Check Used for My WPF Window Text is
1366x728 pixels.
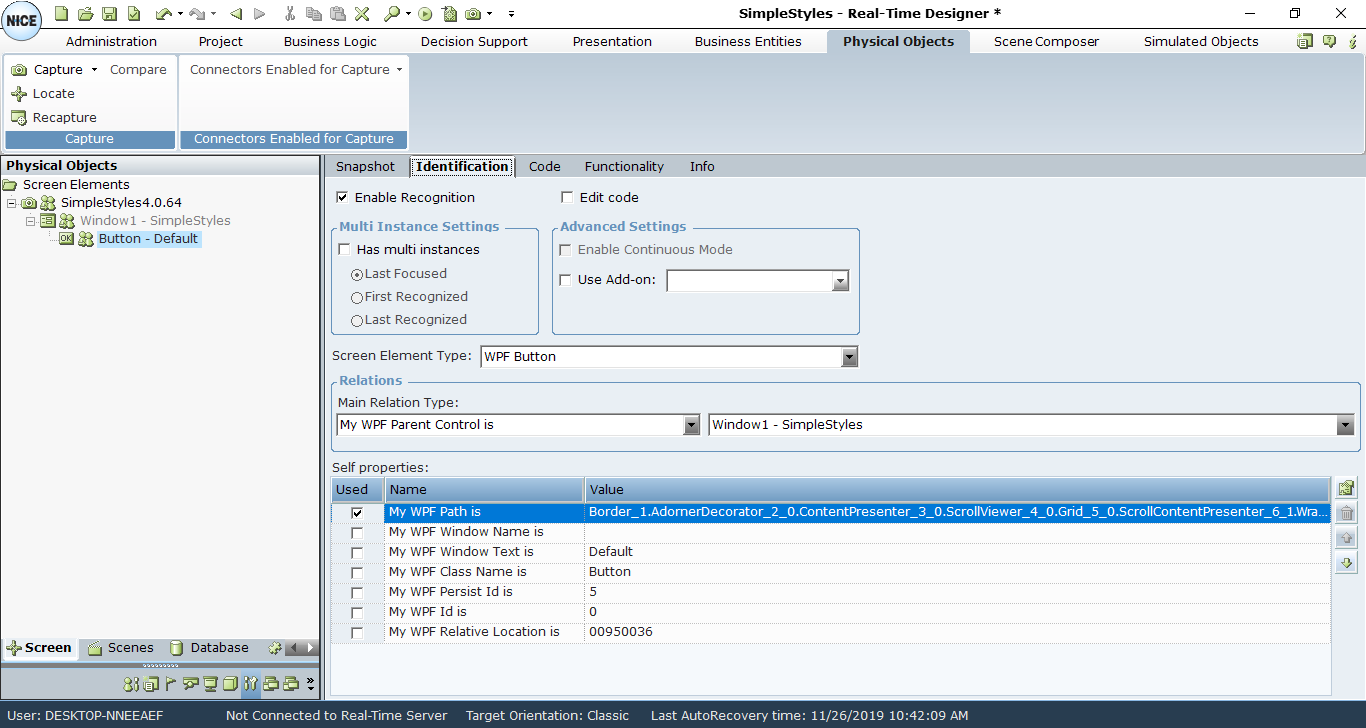coord(357,552)
